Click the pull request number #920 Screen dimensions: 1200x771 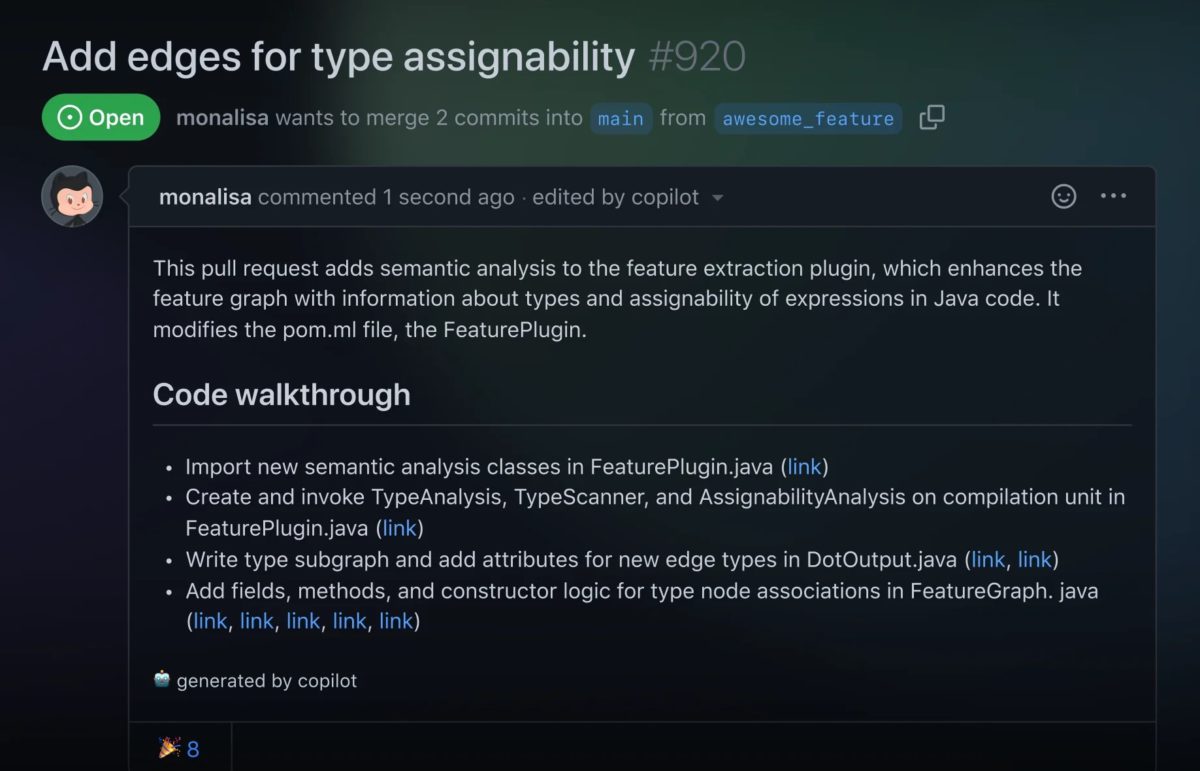pos(697,57)
